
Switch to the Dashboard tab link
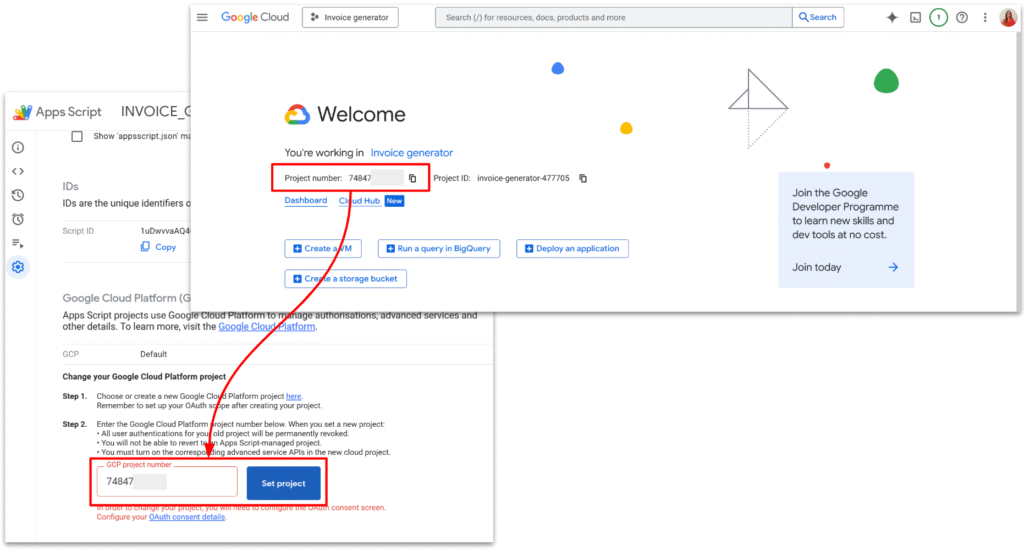[305, 200]
